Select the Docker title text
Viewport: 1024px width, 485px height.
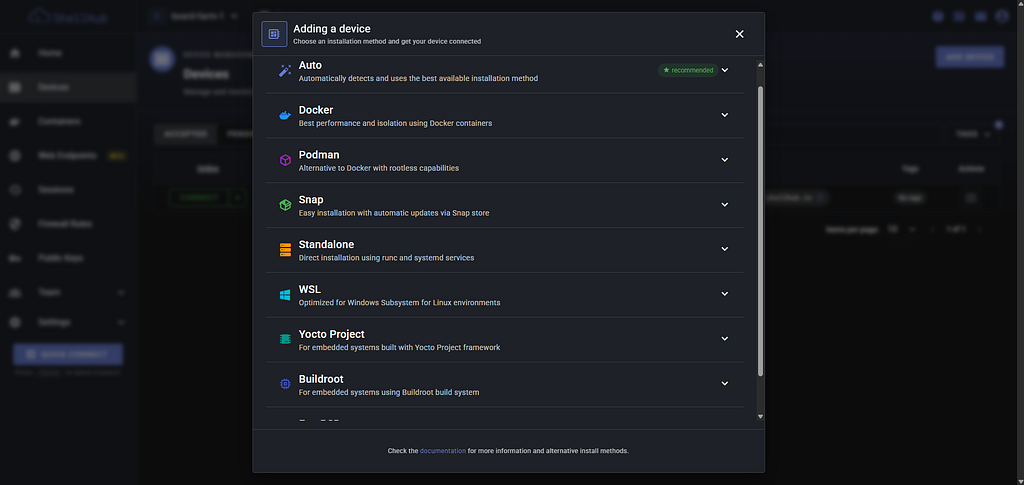pyautogui.click(x=316, y=110)
